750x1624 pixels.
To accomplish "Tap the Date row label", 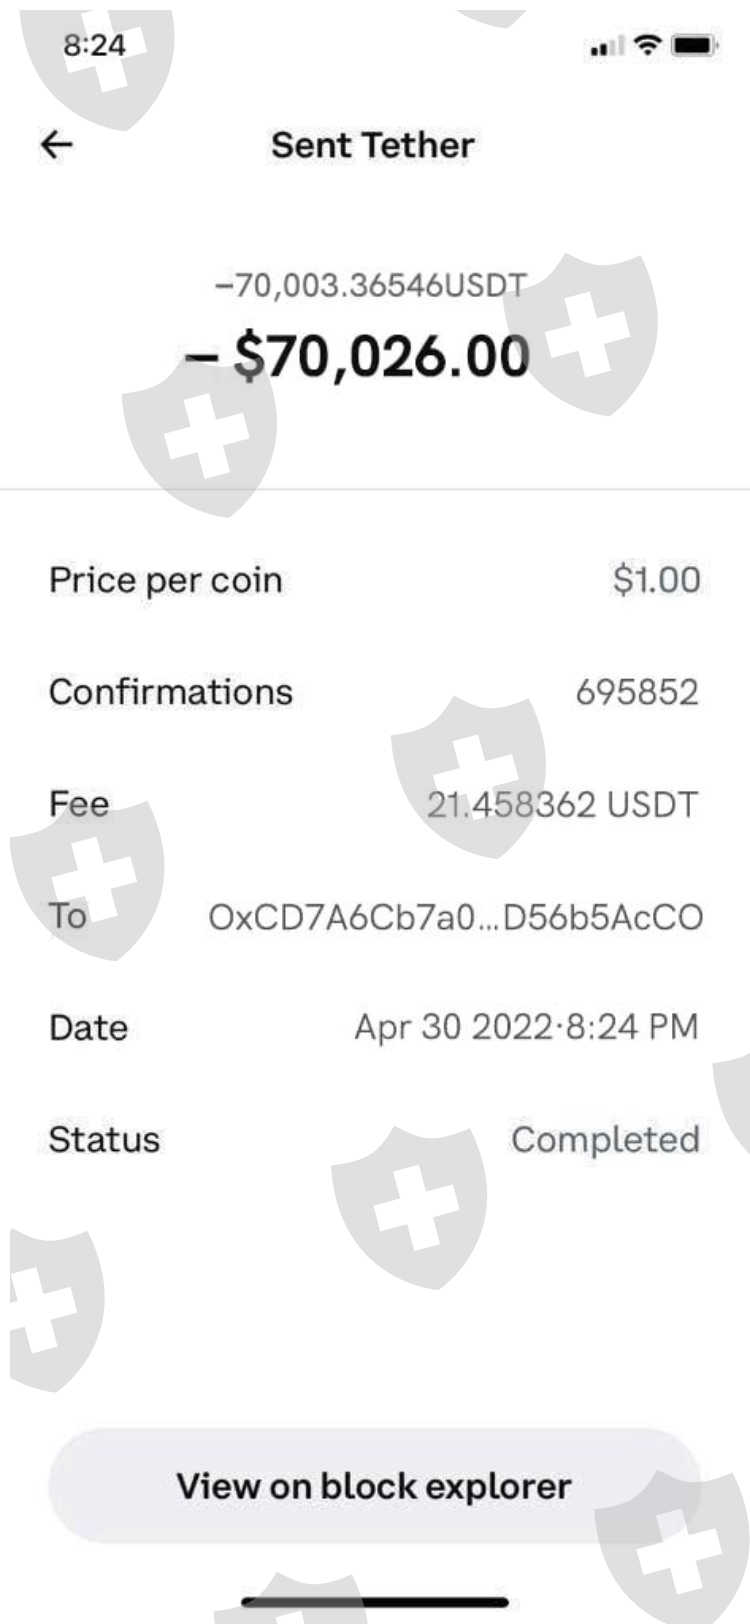I will 88,1027.
